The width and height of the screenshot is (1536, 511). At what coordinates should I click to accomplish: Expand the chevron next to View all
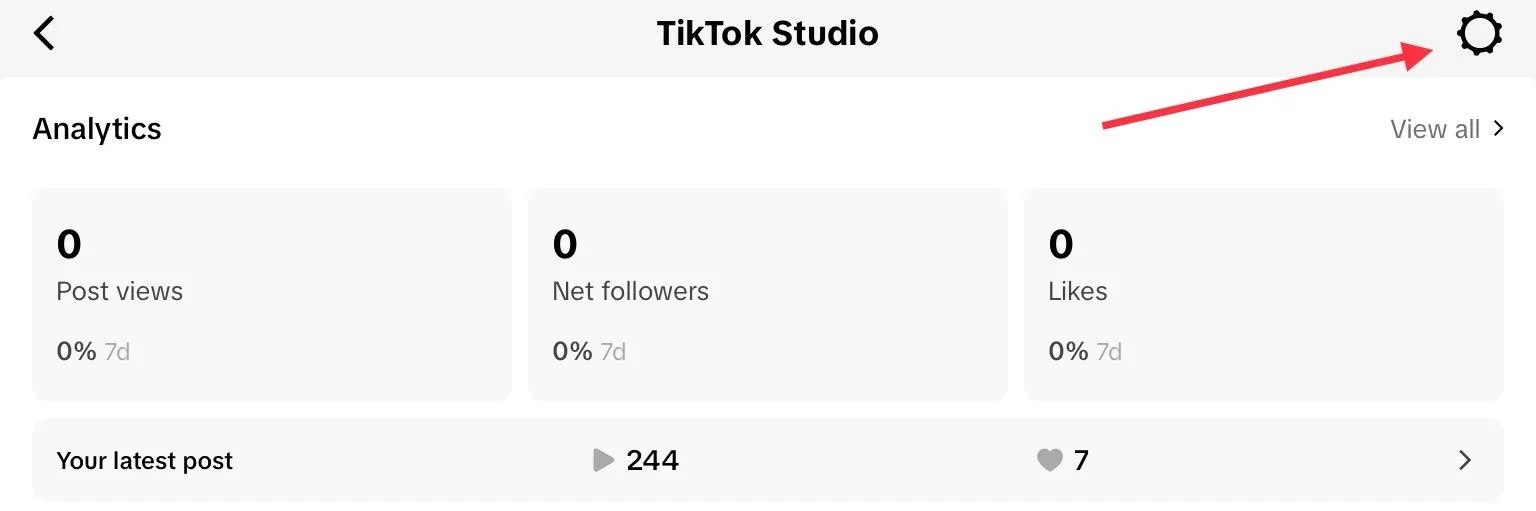(x=1498, y=129)
